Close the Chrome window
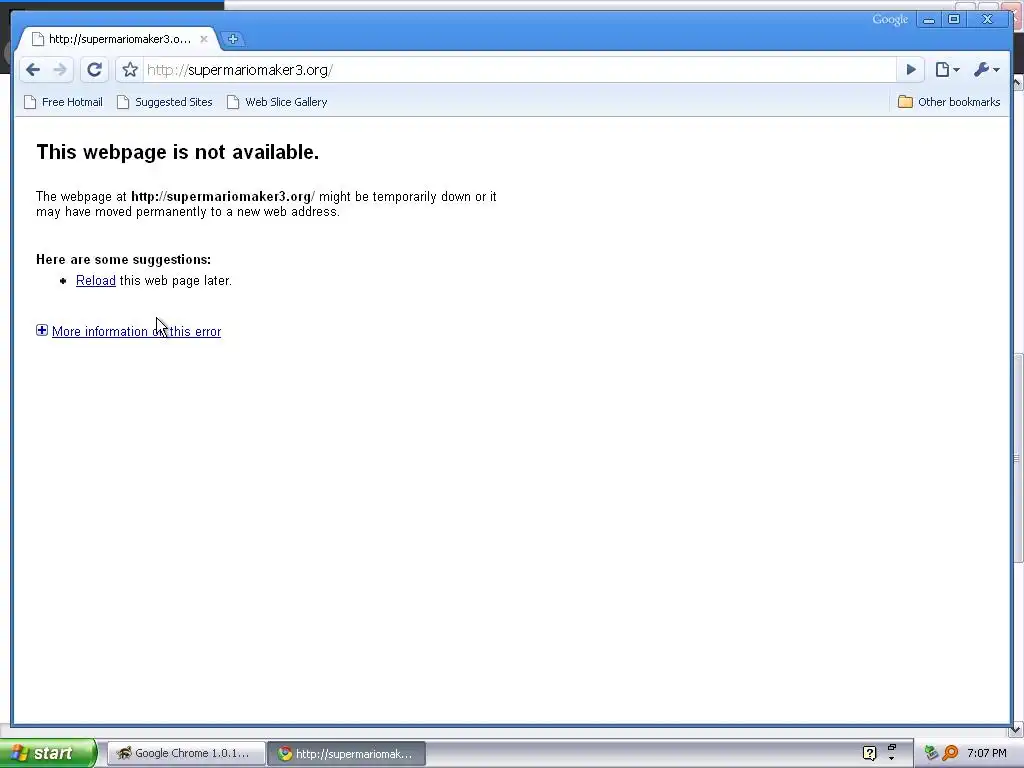The height and width of the screenshot is (768, 1024). (x=987, y=20)
